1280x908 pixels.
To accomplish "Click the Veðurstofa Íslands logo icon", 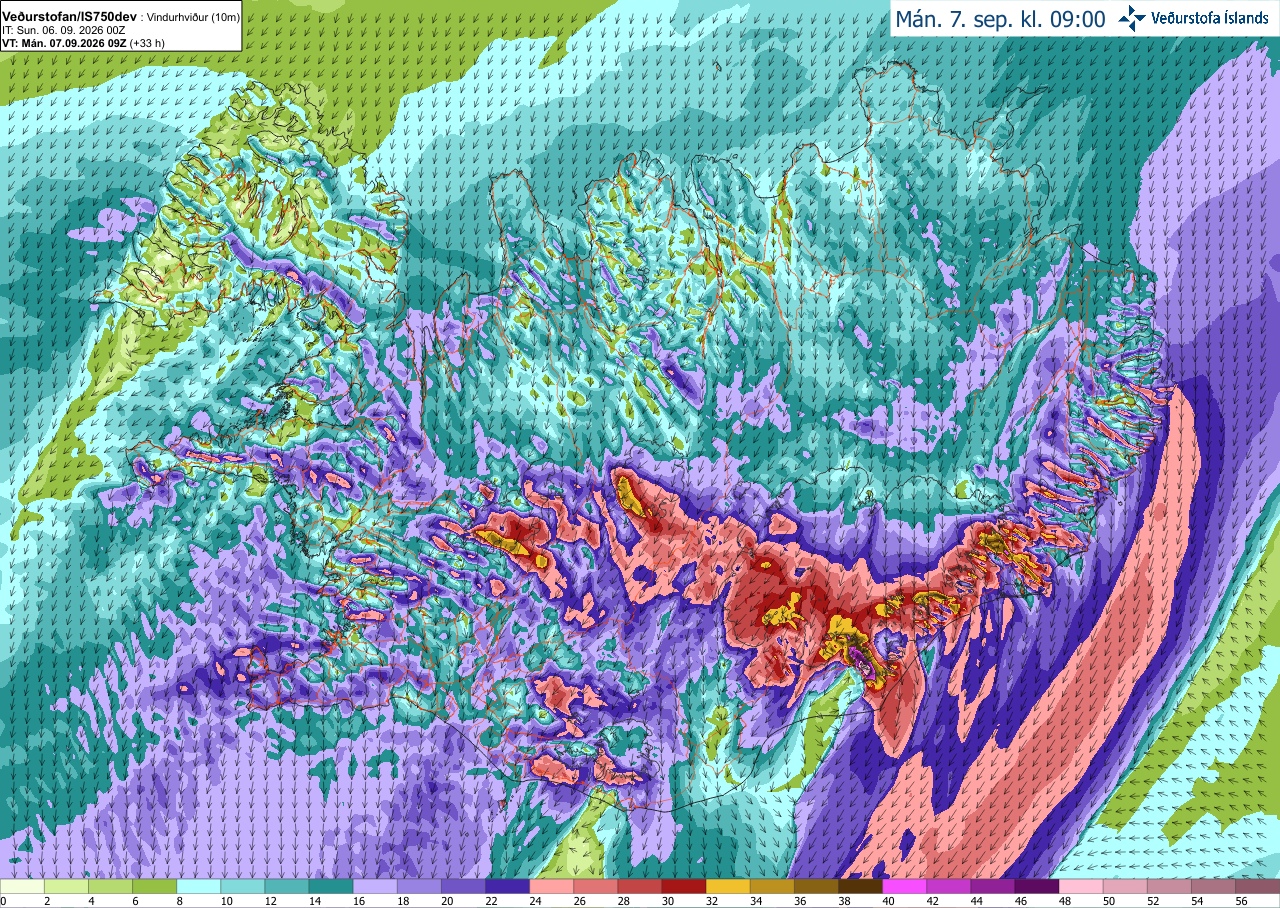I will click(x=1132, y=18).
